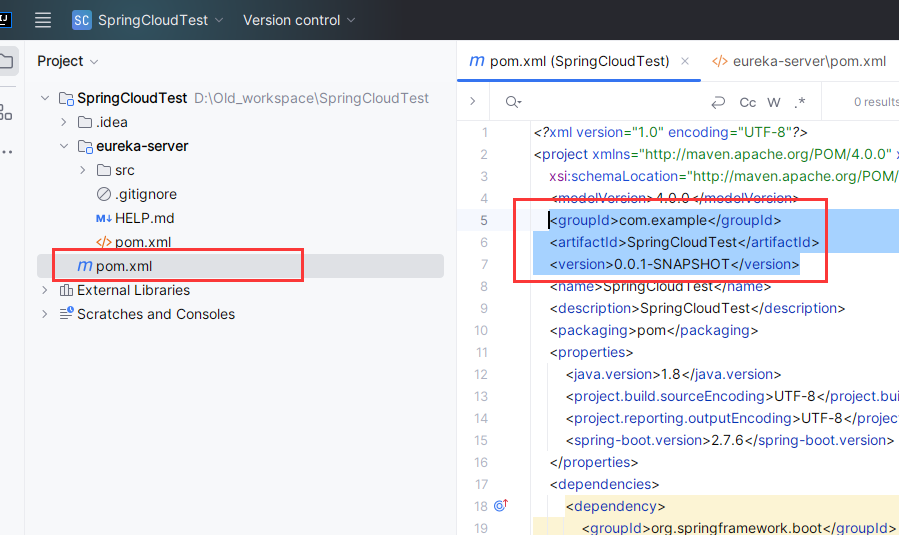This screenshot has height=535, width=899.
Task: Click the new line icon in search bar
Action: [x=717, y=102]
